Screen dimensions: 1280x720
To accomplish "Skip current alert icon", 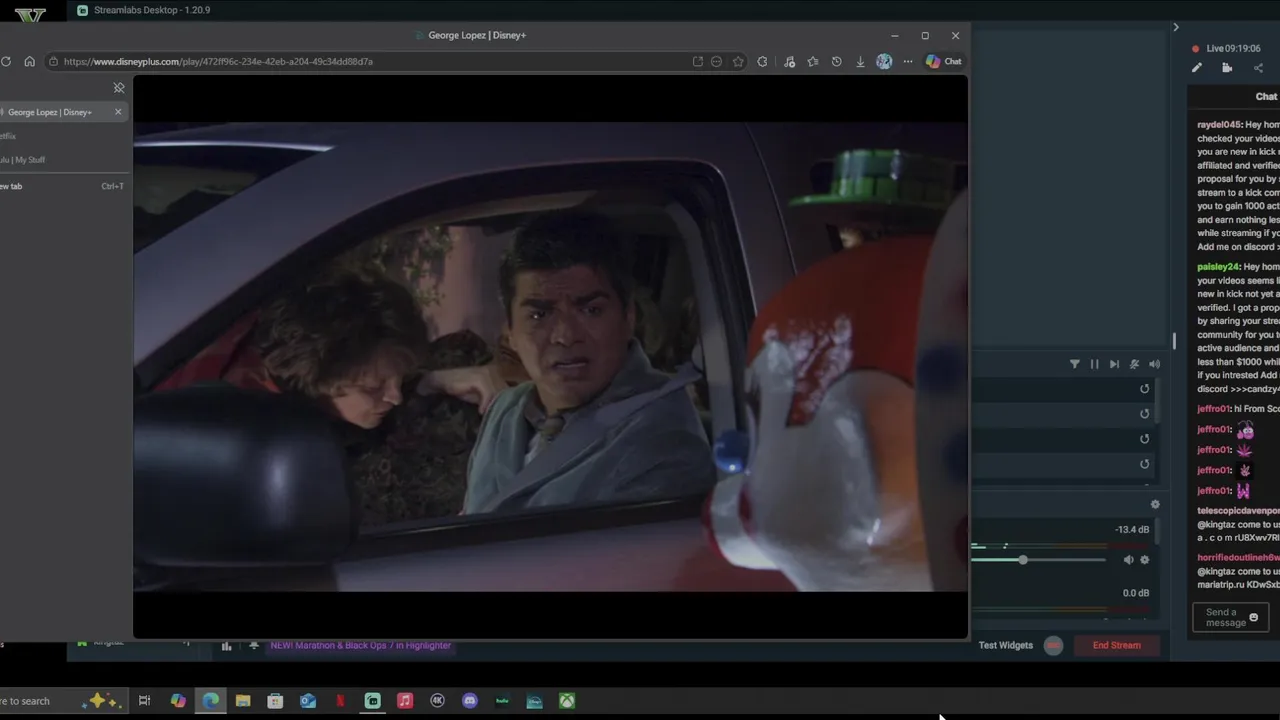I will [1114, 364].
